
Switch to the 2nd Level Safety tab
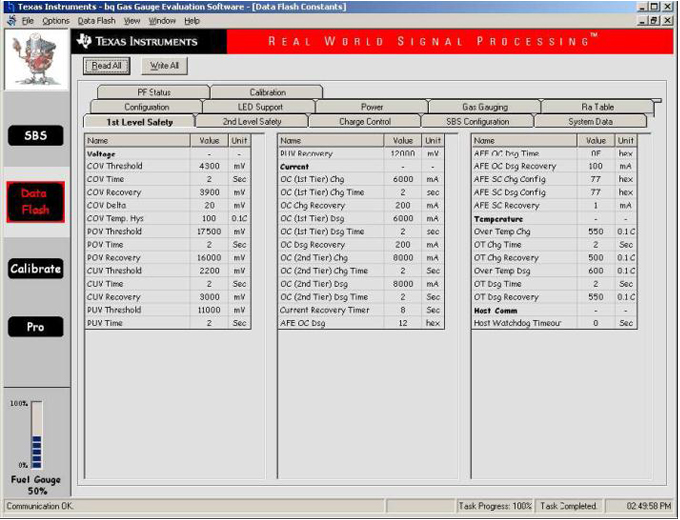tap(252, 122)
